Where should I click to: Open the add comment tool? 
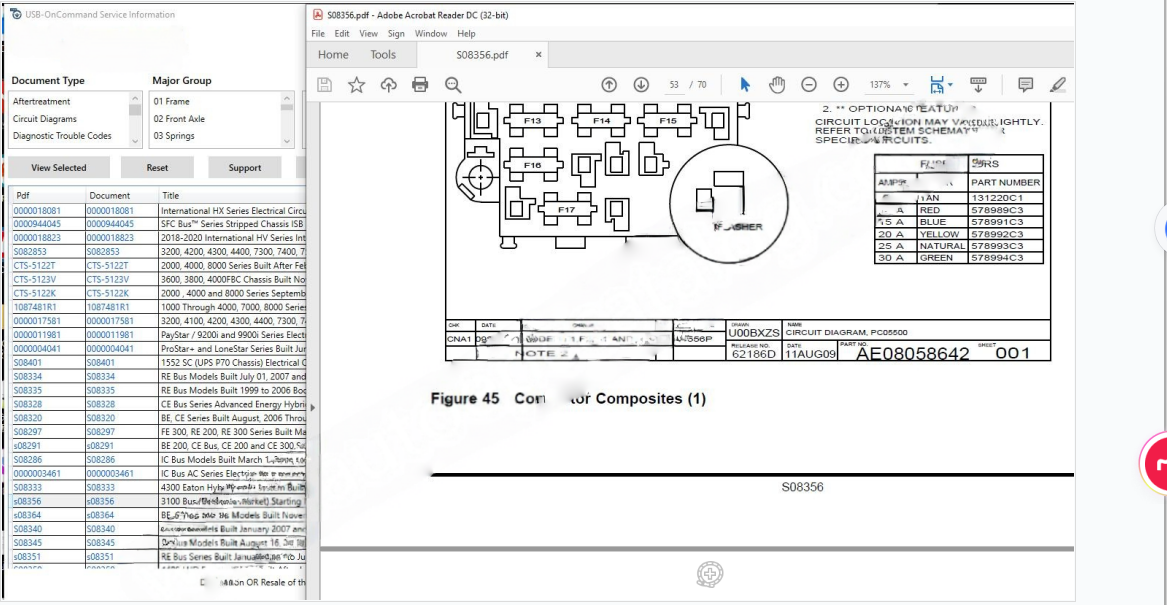[x=1025, y=85]
